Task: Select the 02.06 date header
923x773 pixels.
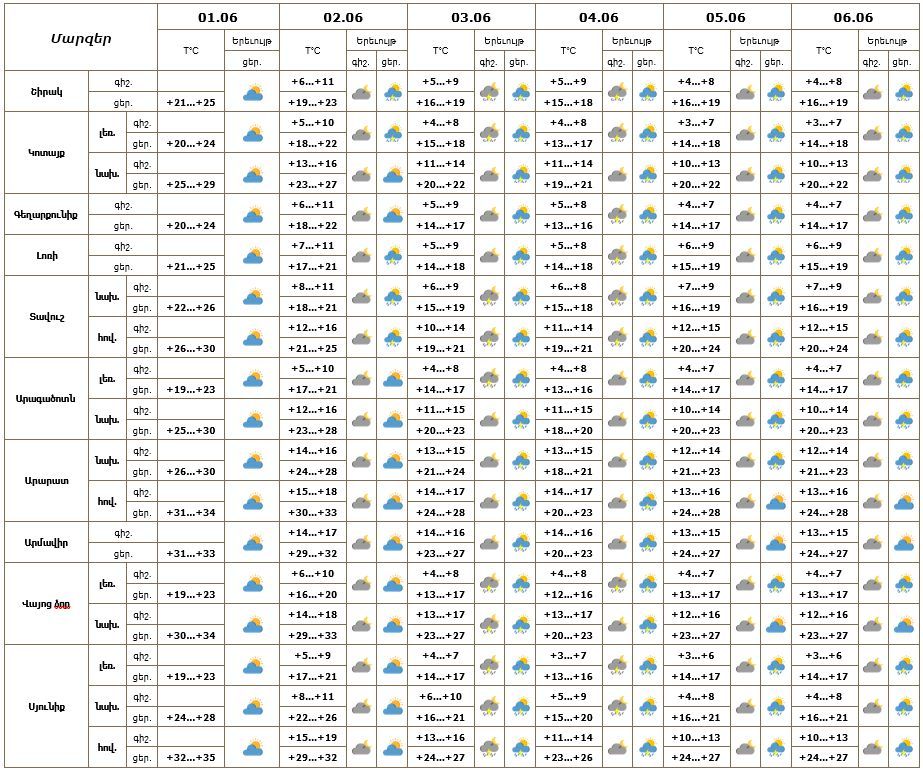Action: 343,17
